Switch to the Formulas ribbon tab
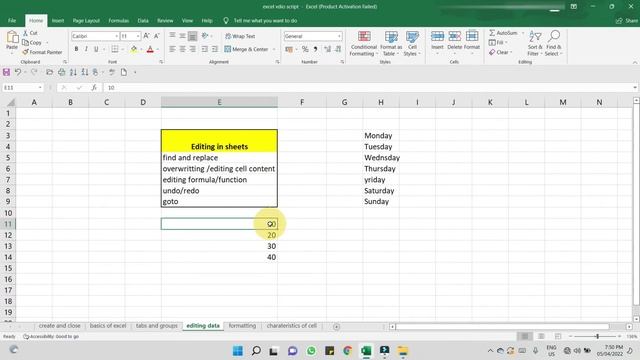 (118, 20)
